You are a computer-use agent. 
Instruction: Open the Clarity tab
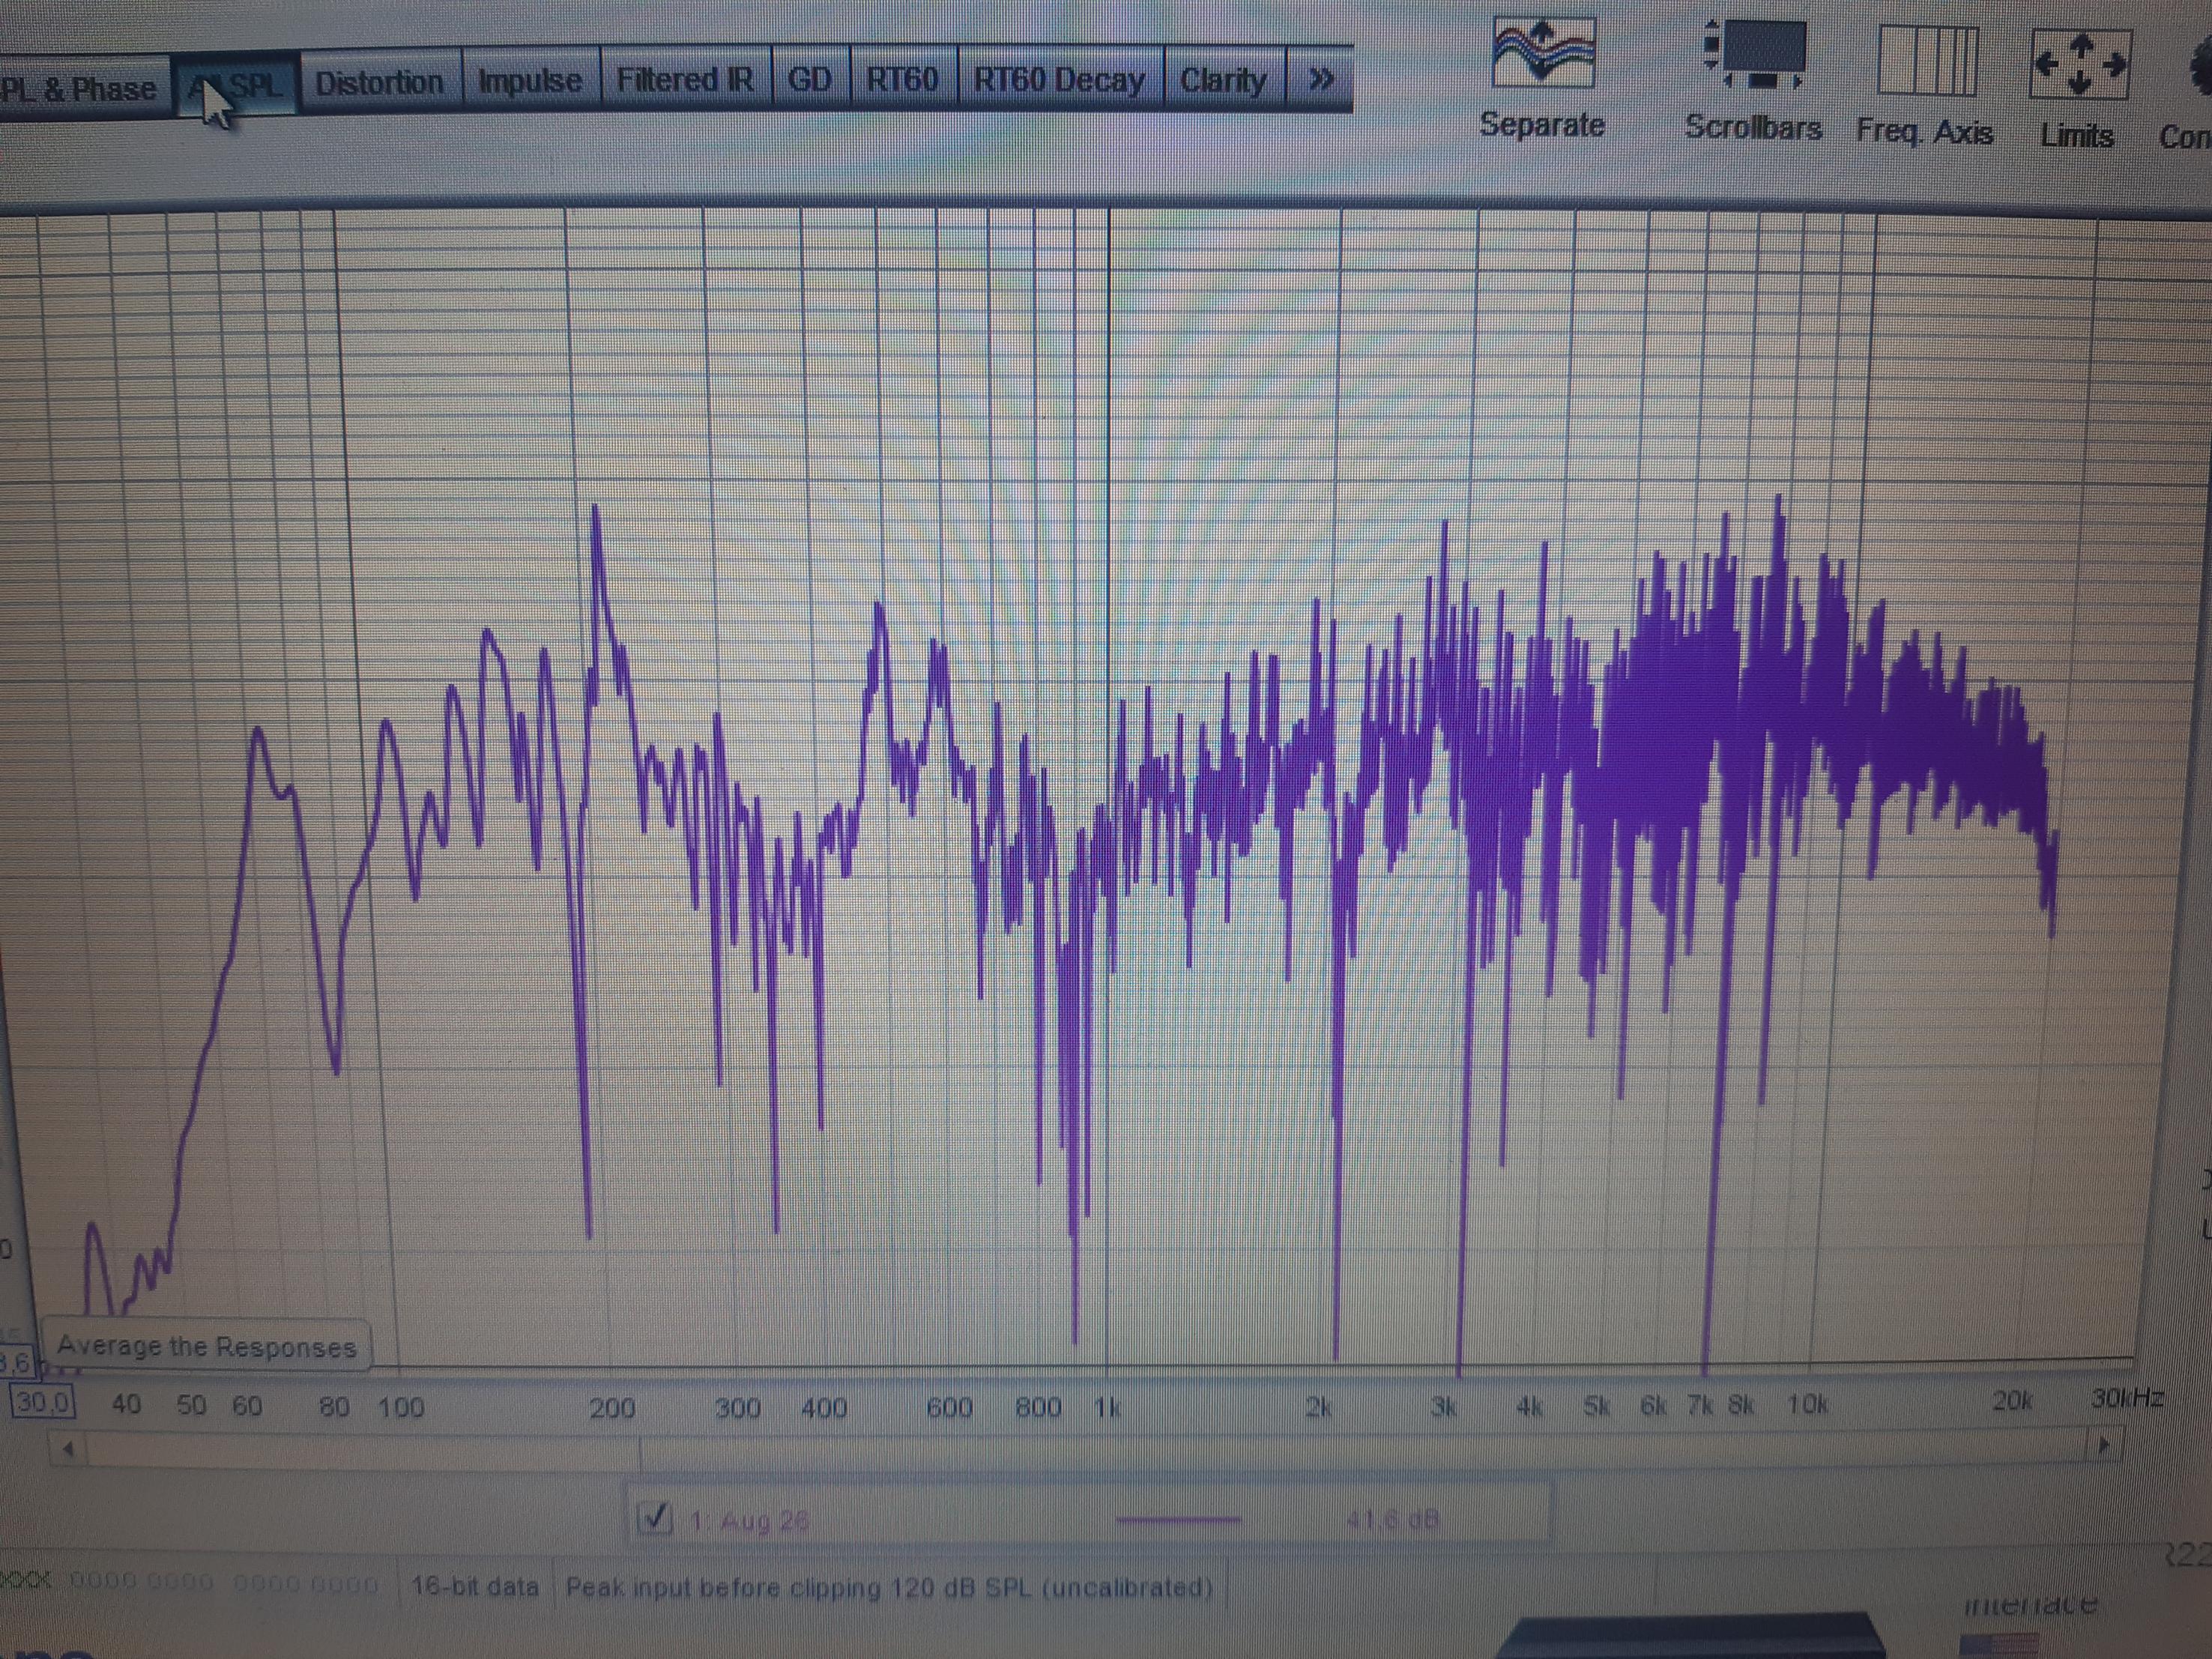click(x=1223, y=80)
